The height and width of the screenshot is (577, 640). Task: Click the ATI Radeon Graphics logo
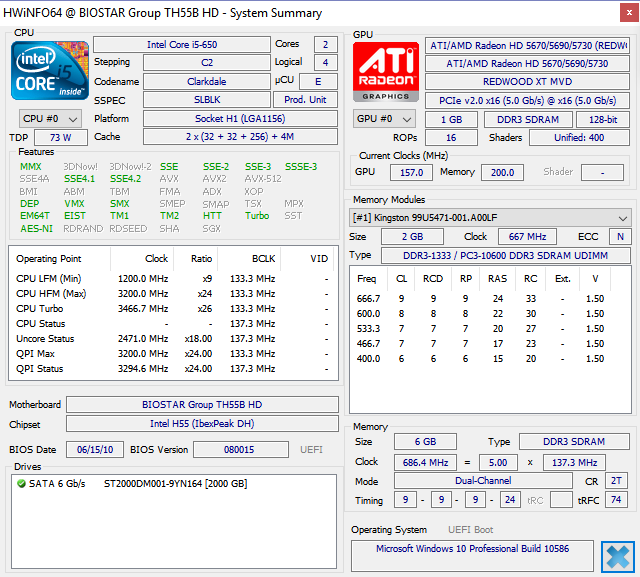coord(386,72)
